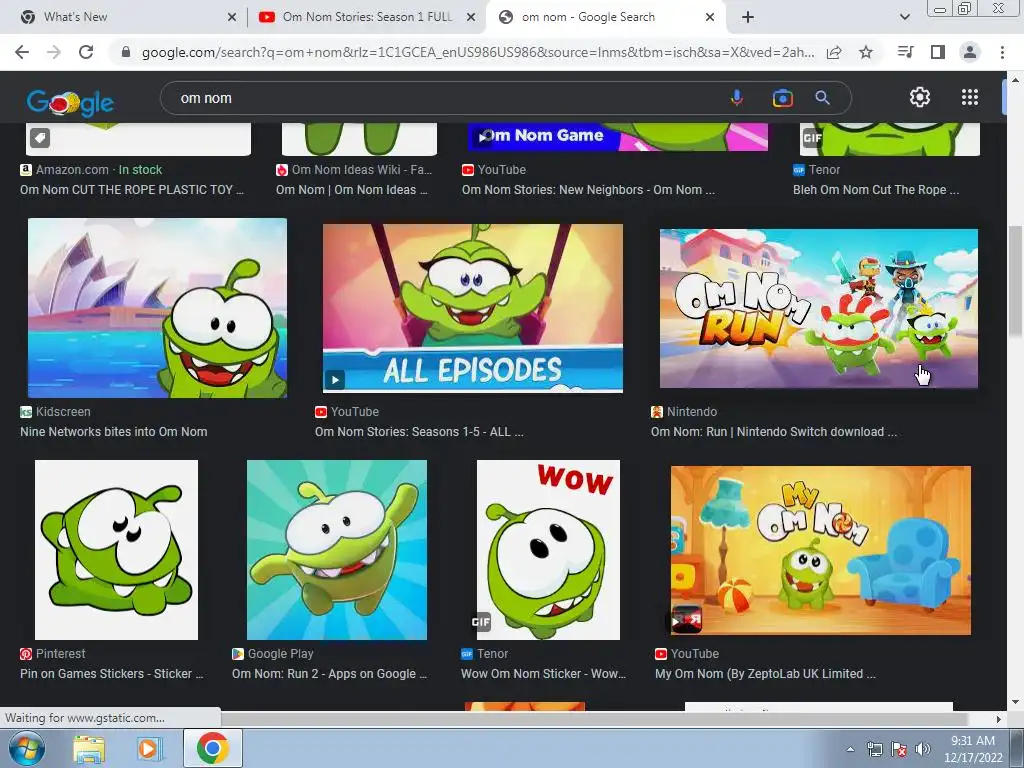Open the Google Play Om Nom Run 2 image
Image resolution: width=1024 pixels, height=768 pixels.
click(x=337, y=550)
